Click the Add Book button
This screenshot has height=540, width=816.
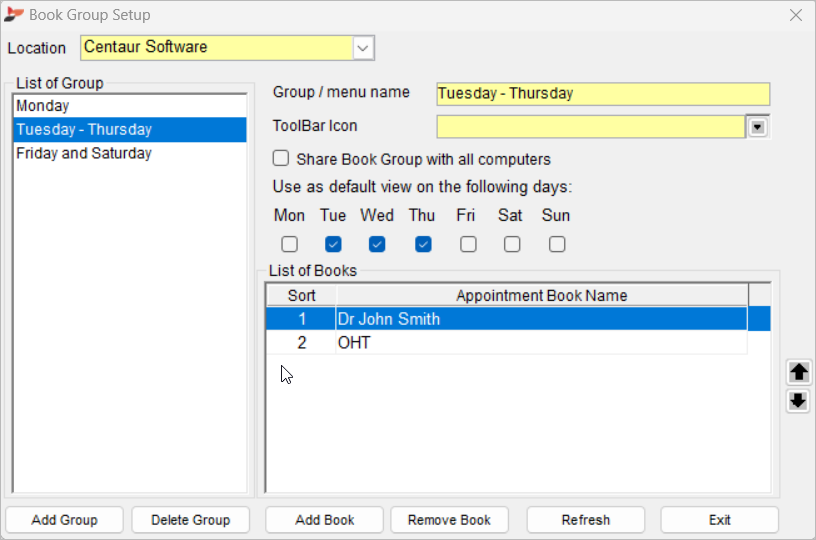[x=325, y=520]
